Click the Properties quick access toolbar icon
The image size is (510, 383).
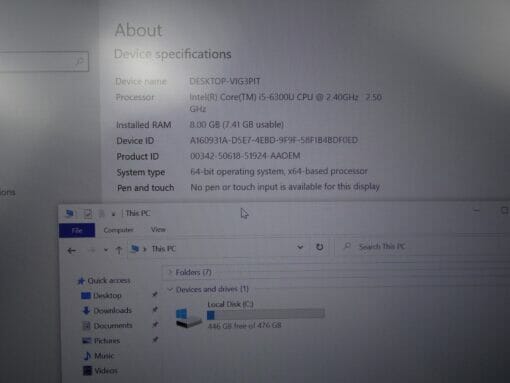pos(88,213)
